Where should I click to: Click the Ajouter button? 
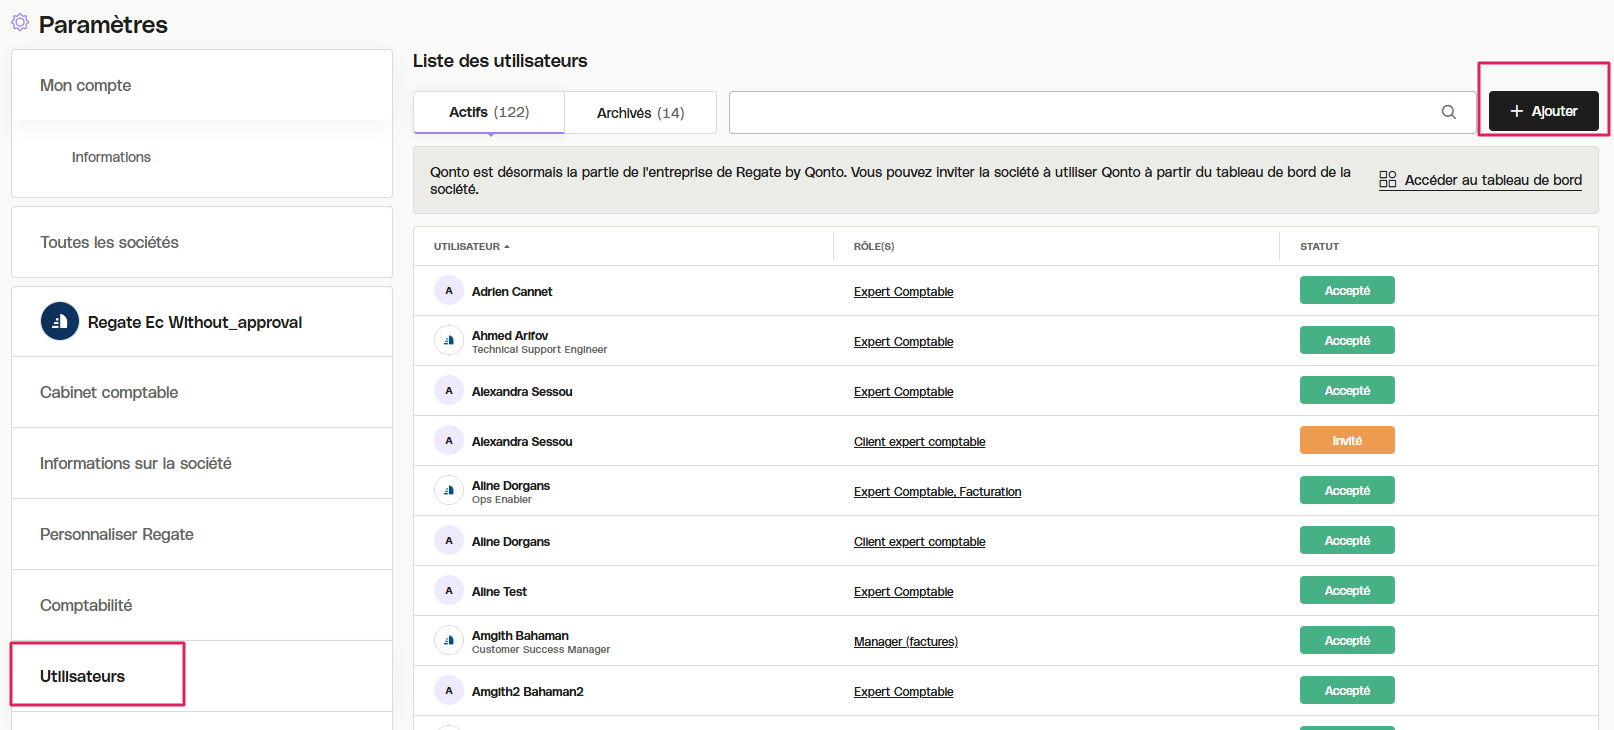(x=1543, y=111)
